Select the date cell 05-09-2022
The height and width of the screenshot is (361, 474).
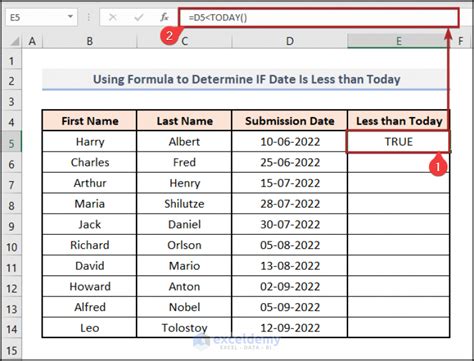[x=290, y=307]
